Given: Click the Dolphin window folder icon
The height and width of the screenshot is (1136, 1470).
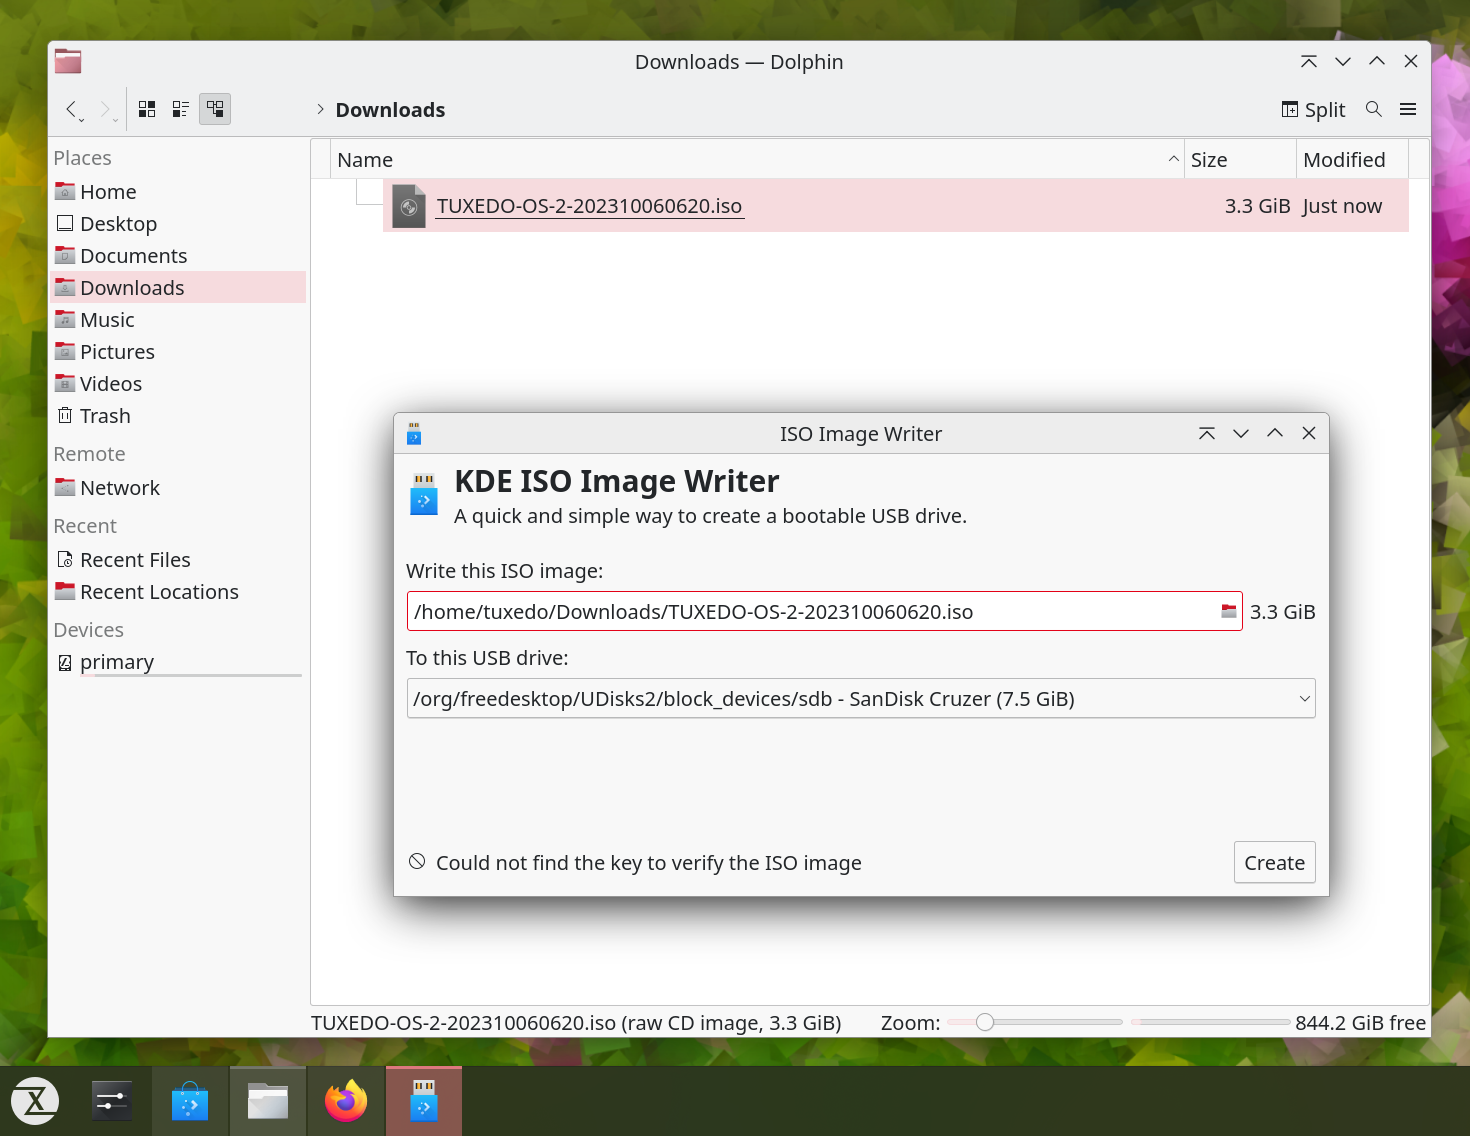Looking at the screenshot, I should [x=68, y=62].
